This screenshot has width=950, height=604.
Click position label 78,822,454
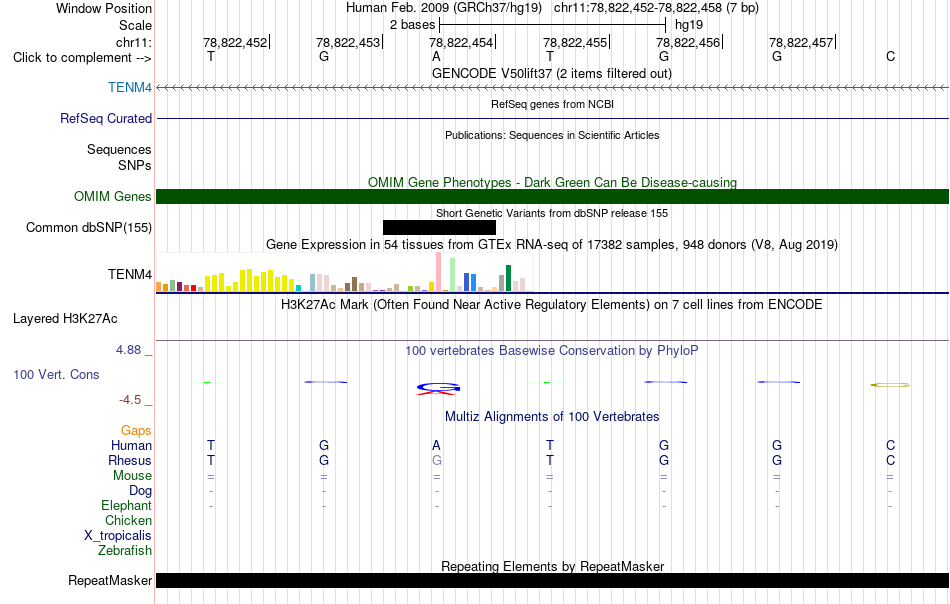coord(461,42)
